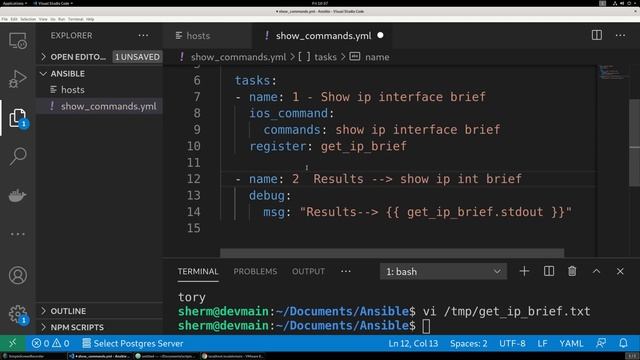Switch to the Output panel tab
Screen dimensions: 640x360
308,271
